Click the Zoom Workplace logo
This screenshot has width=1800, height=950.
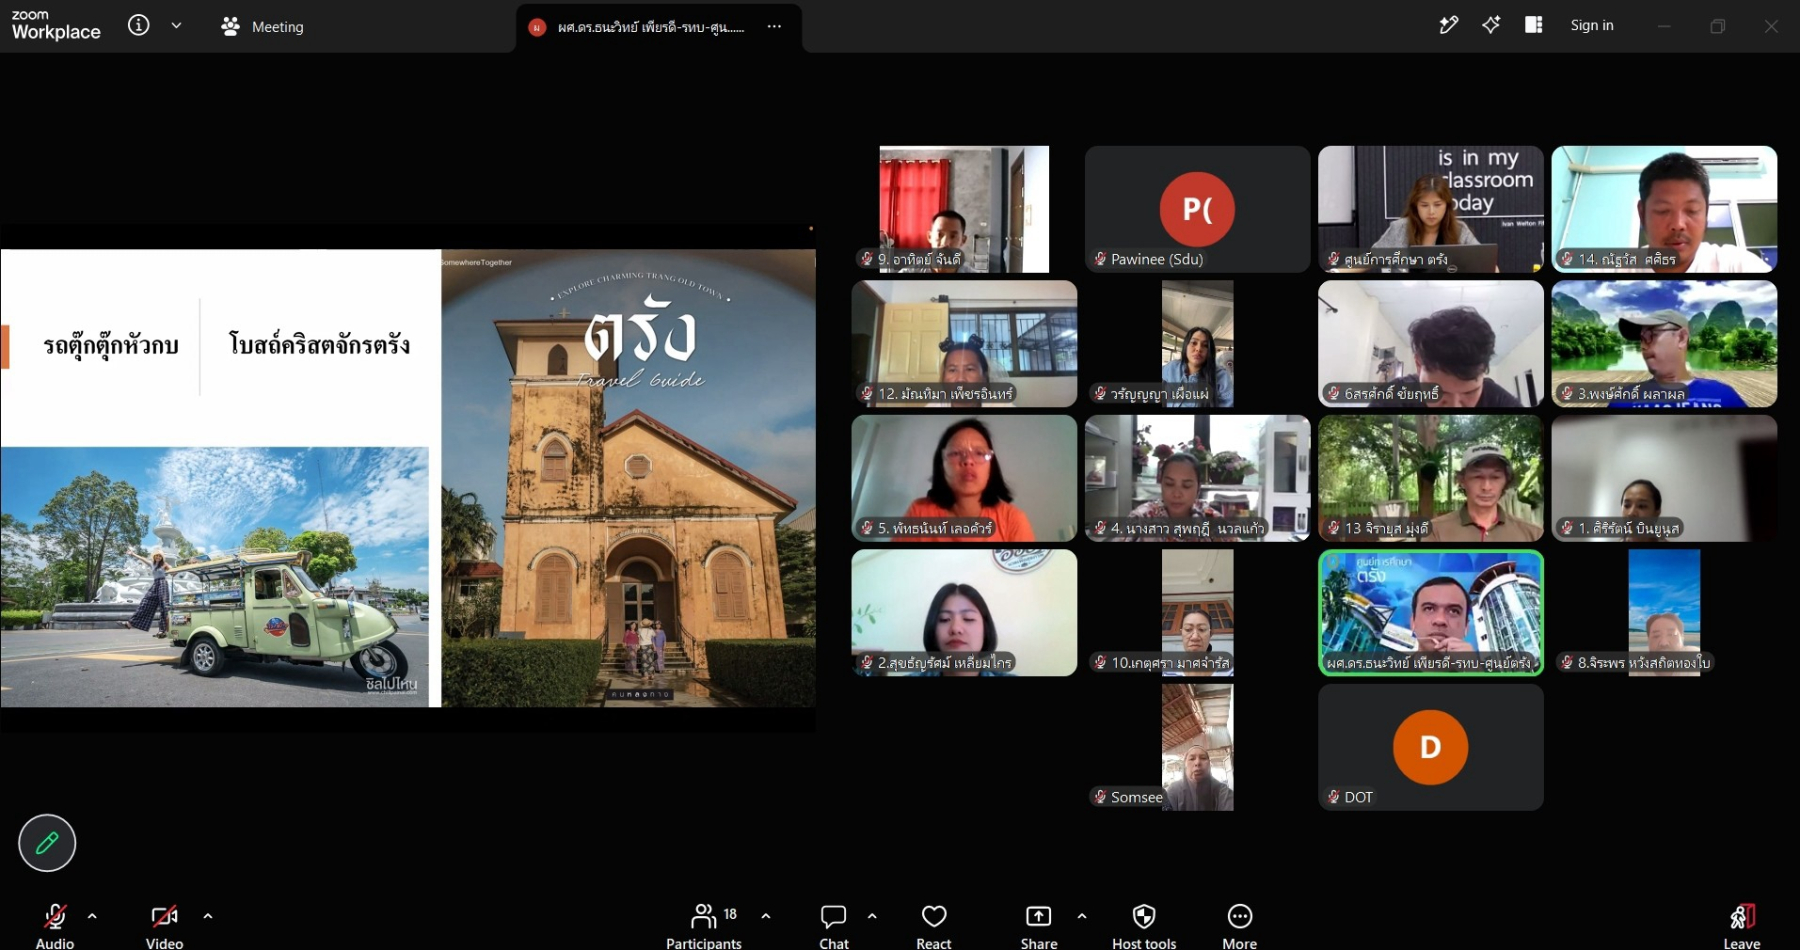pos(56,25)
